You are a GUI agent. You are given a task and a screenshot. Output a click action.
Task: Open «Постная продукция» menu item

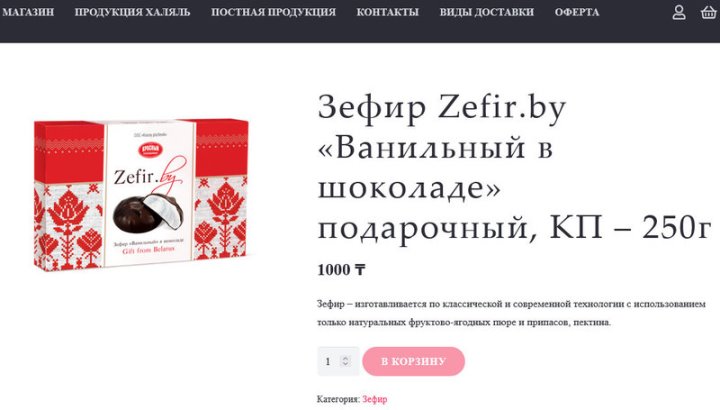pos(273,12)
